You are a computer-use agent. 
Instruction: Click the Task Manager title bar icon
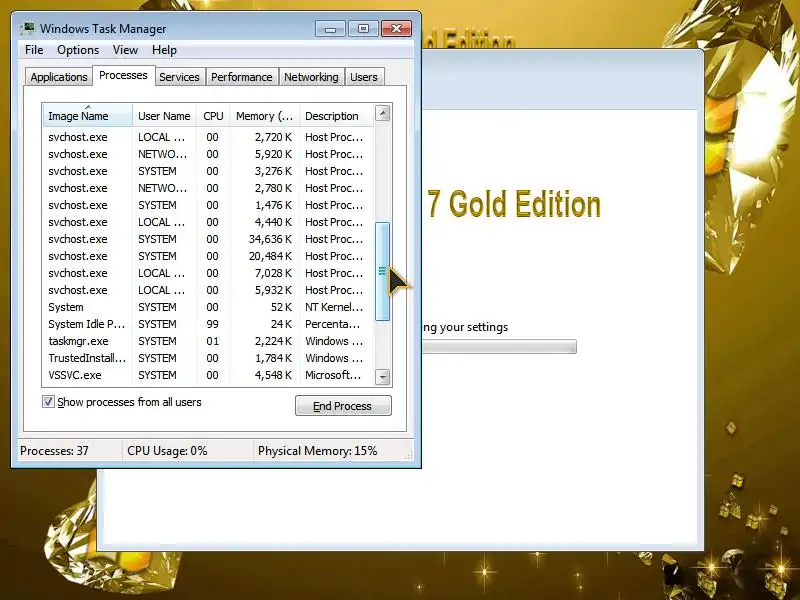click(28, 29)
